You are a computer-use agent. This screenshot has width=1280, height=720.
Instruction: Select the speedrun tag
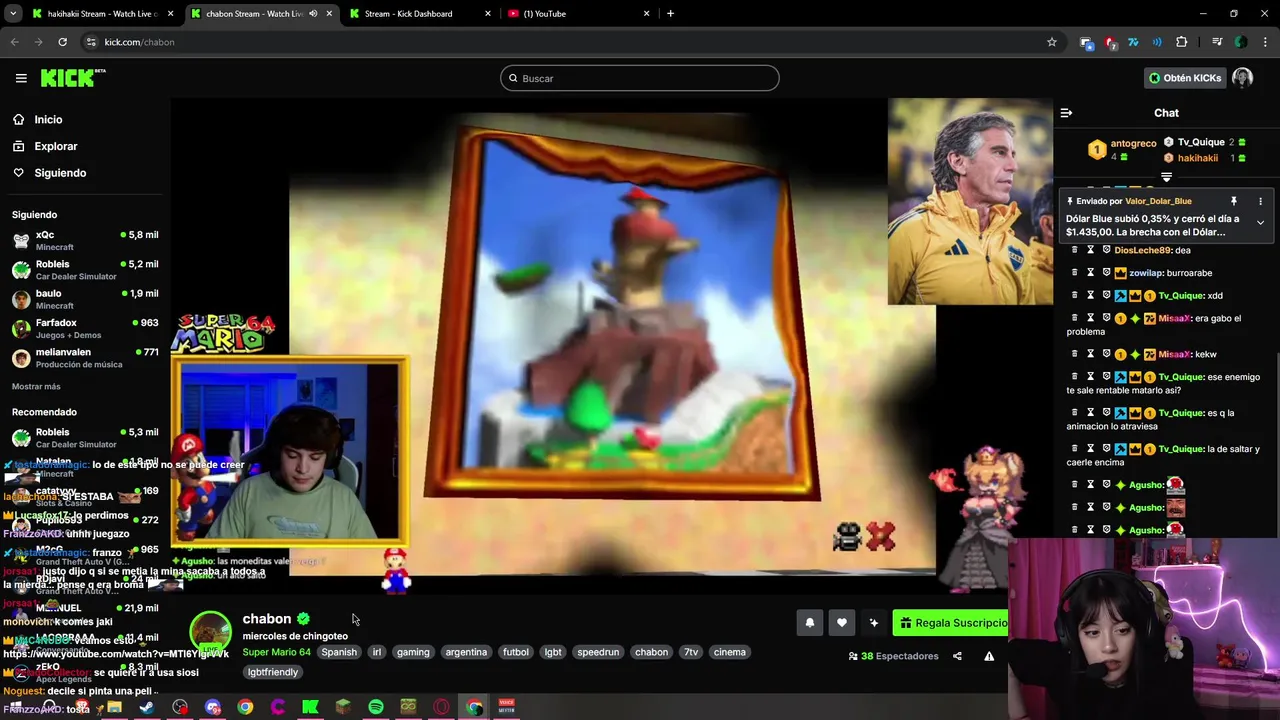pyautogui.click(x=598, y=652)
